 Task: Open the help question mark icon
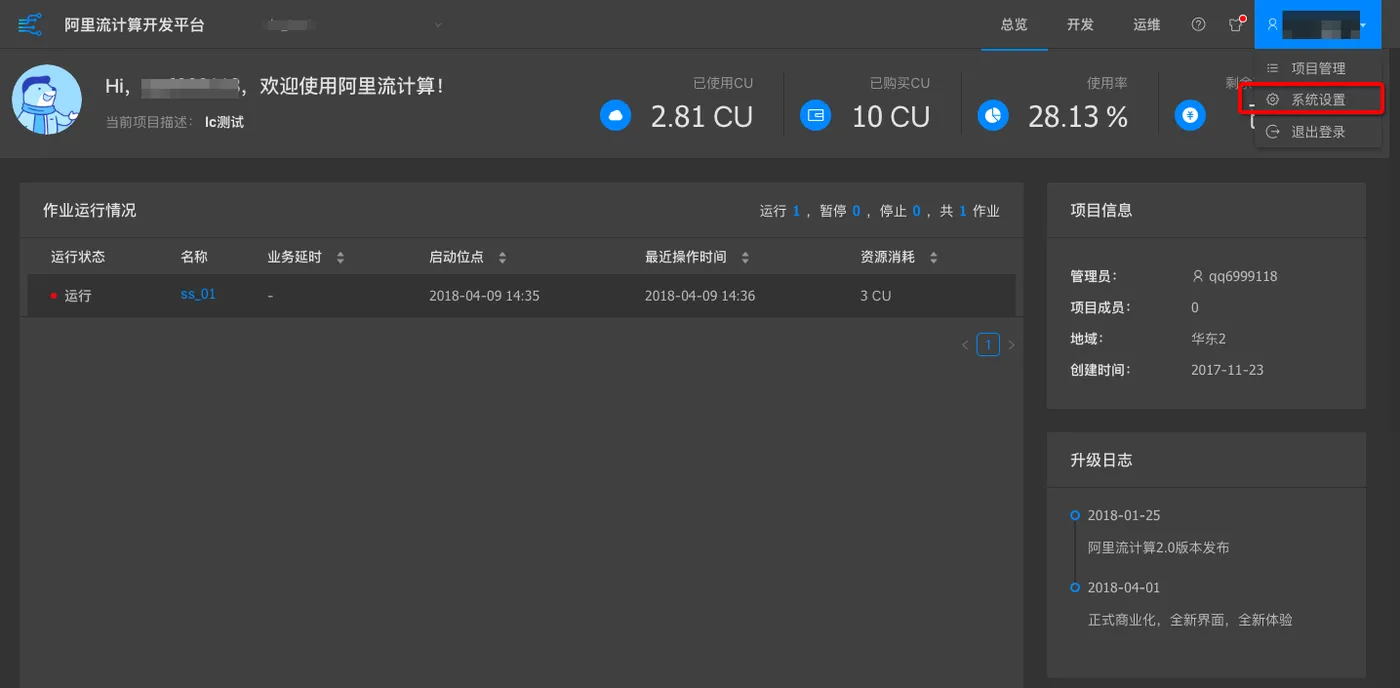point(1198,24)
